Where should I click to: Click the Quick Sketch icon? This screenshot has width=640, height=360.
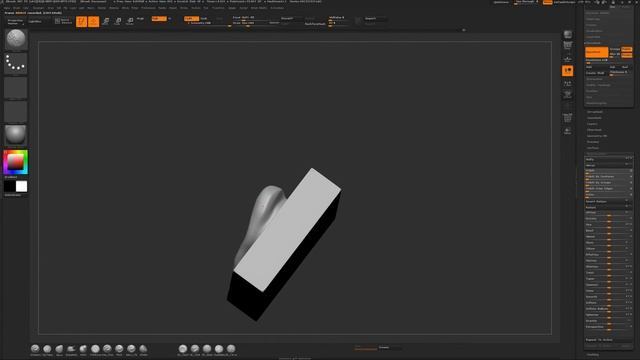click(63, 21)
